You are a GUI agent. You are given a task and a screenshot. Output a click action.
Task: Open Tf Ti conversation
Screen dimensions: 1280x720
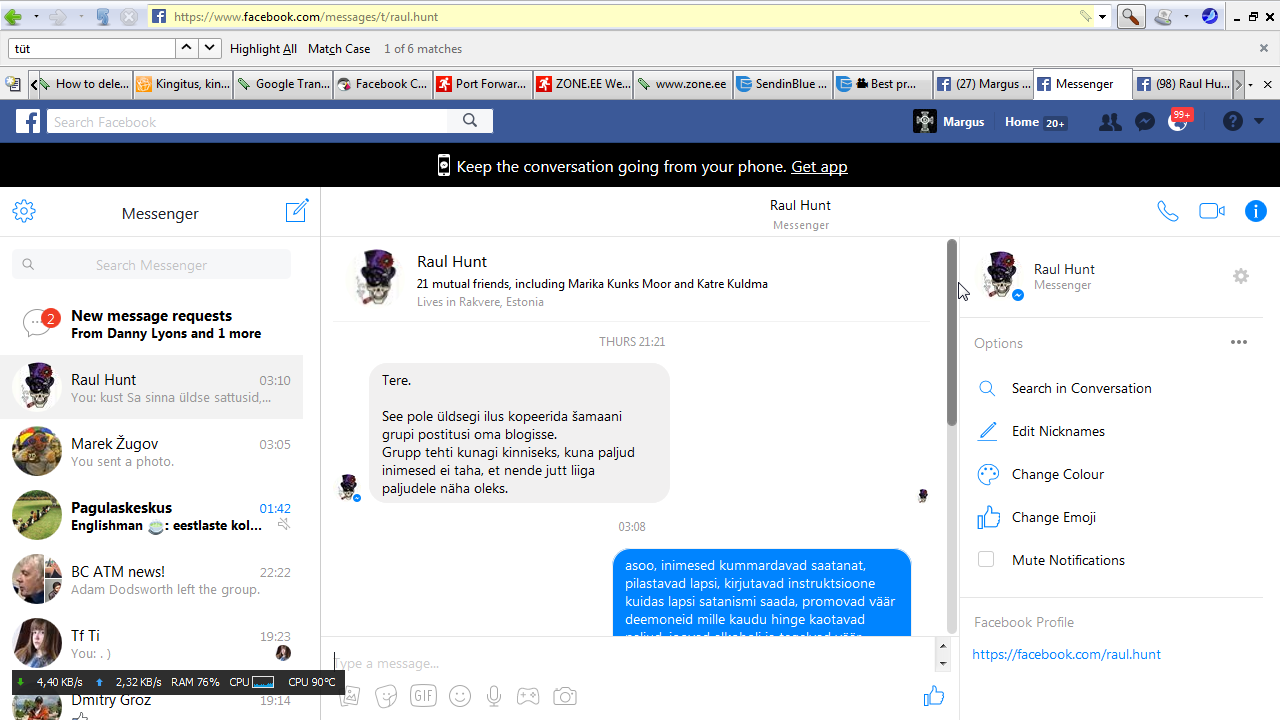tap(152, 644)
